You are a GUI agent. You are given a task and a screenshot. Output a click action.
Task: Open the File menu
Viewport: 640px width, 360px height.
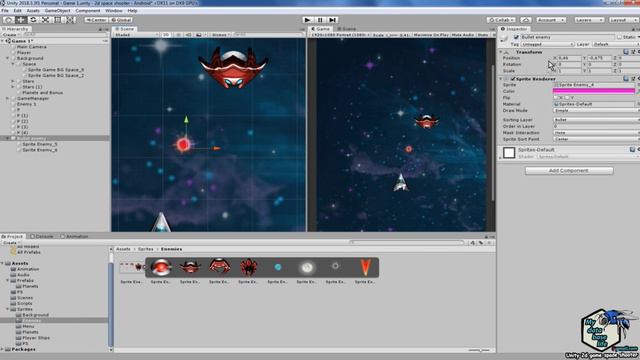tap(5, 11)
